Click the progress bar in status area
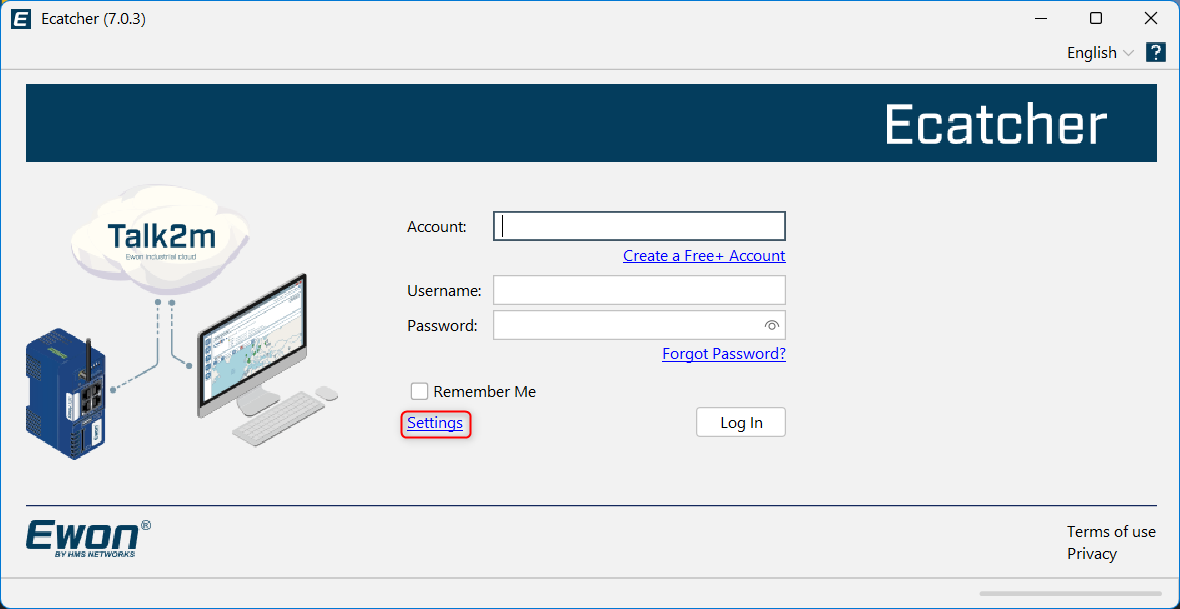 coord(1070,593)
